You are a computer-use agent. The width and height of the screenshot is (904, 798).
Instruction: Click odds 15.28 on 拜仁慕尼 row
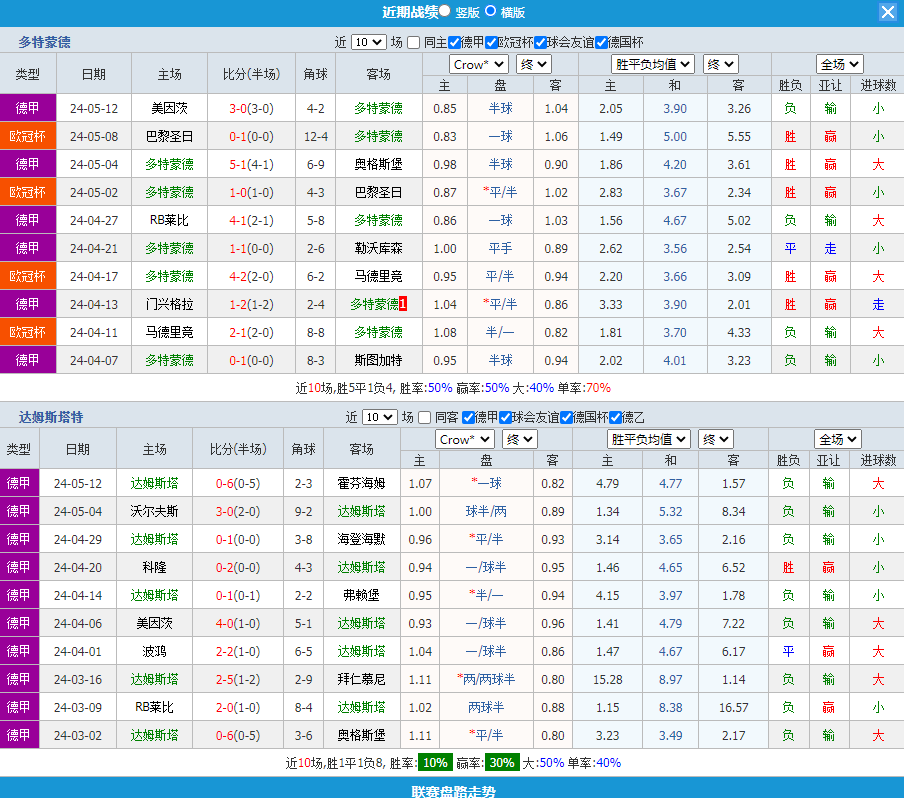[608, 679]
